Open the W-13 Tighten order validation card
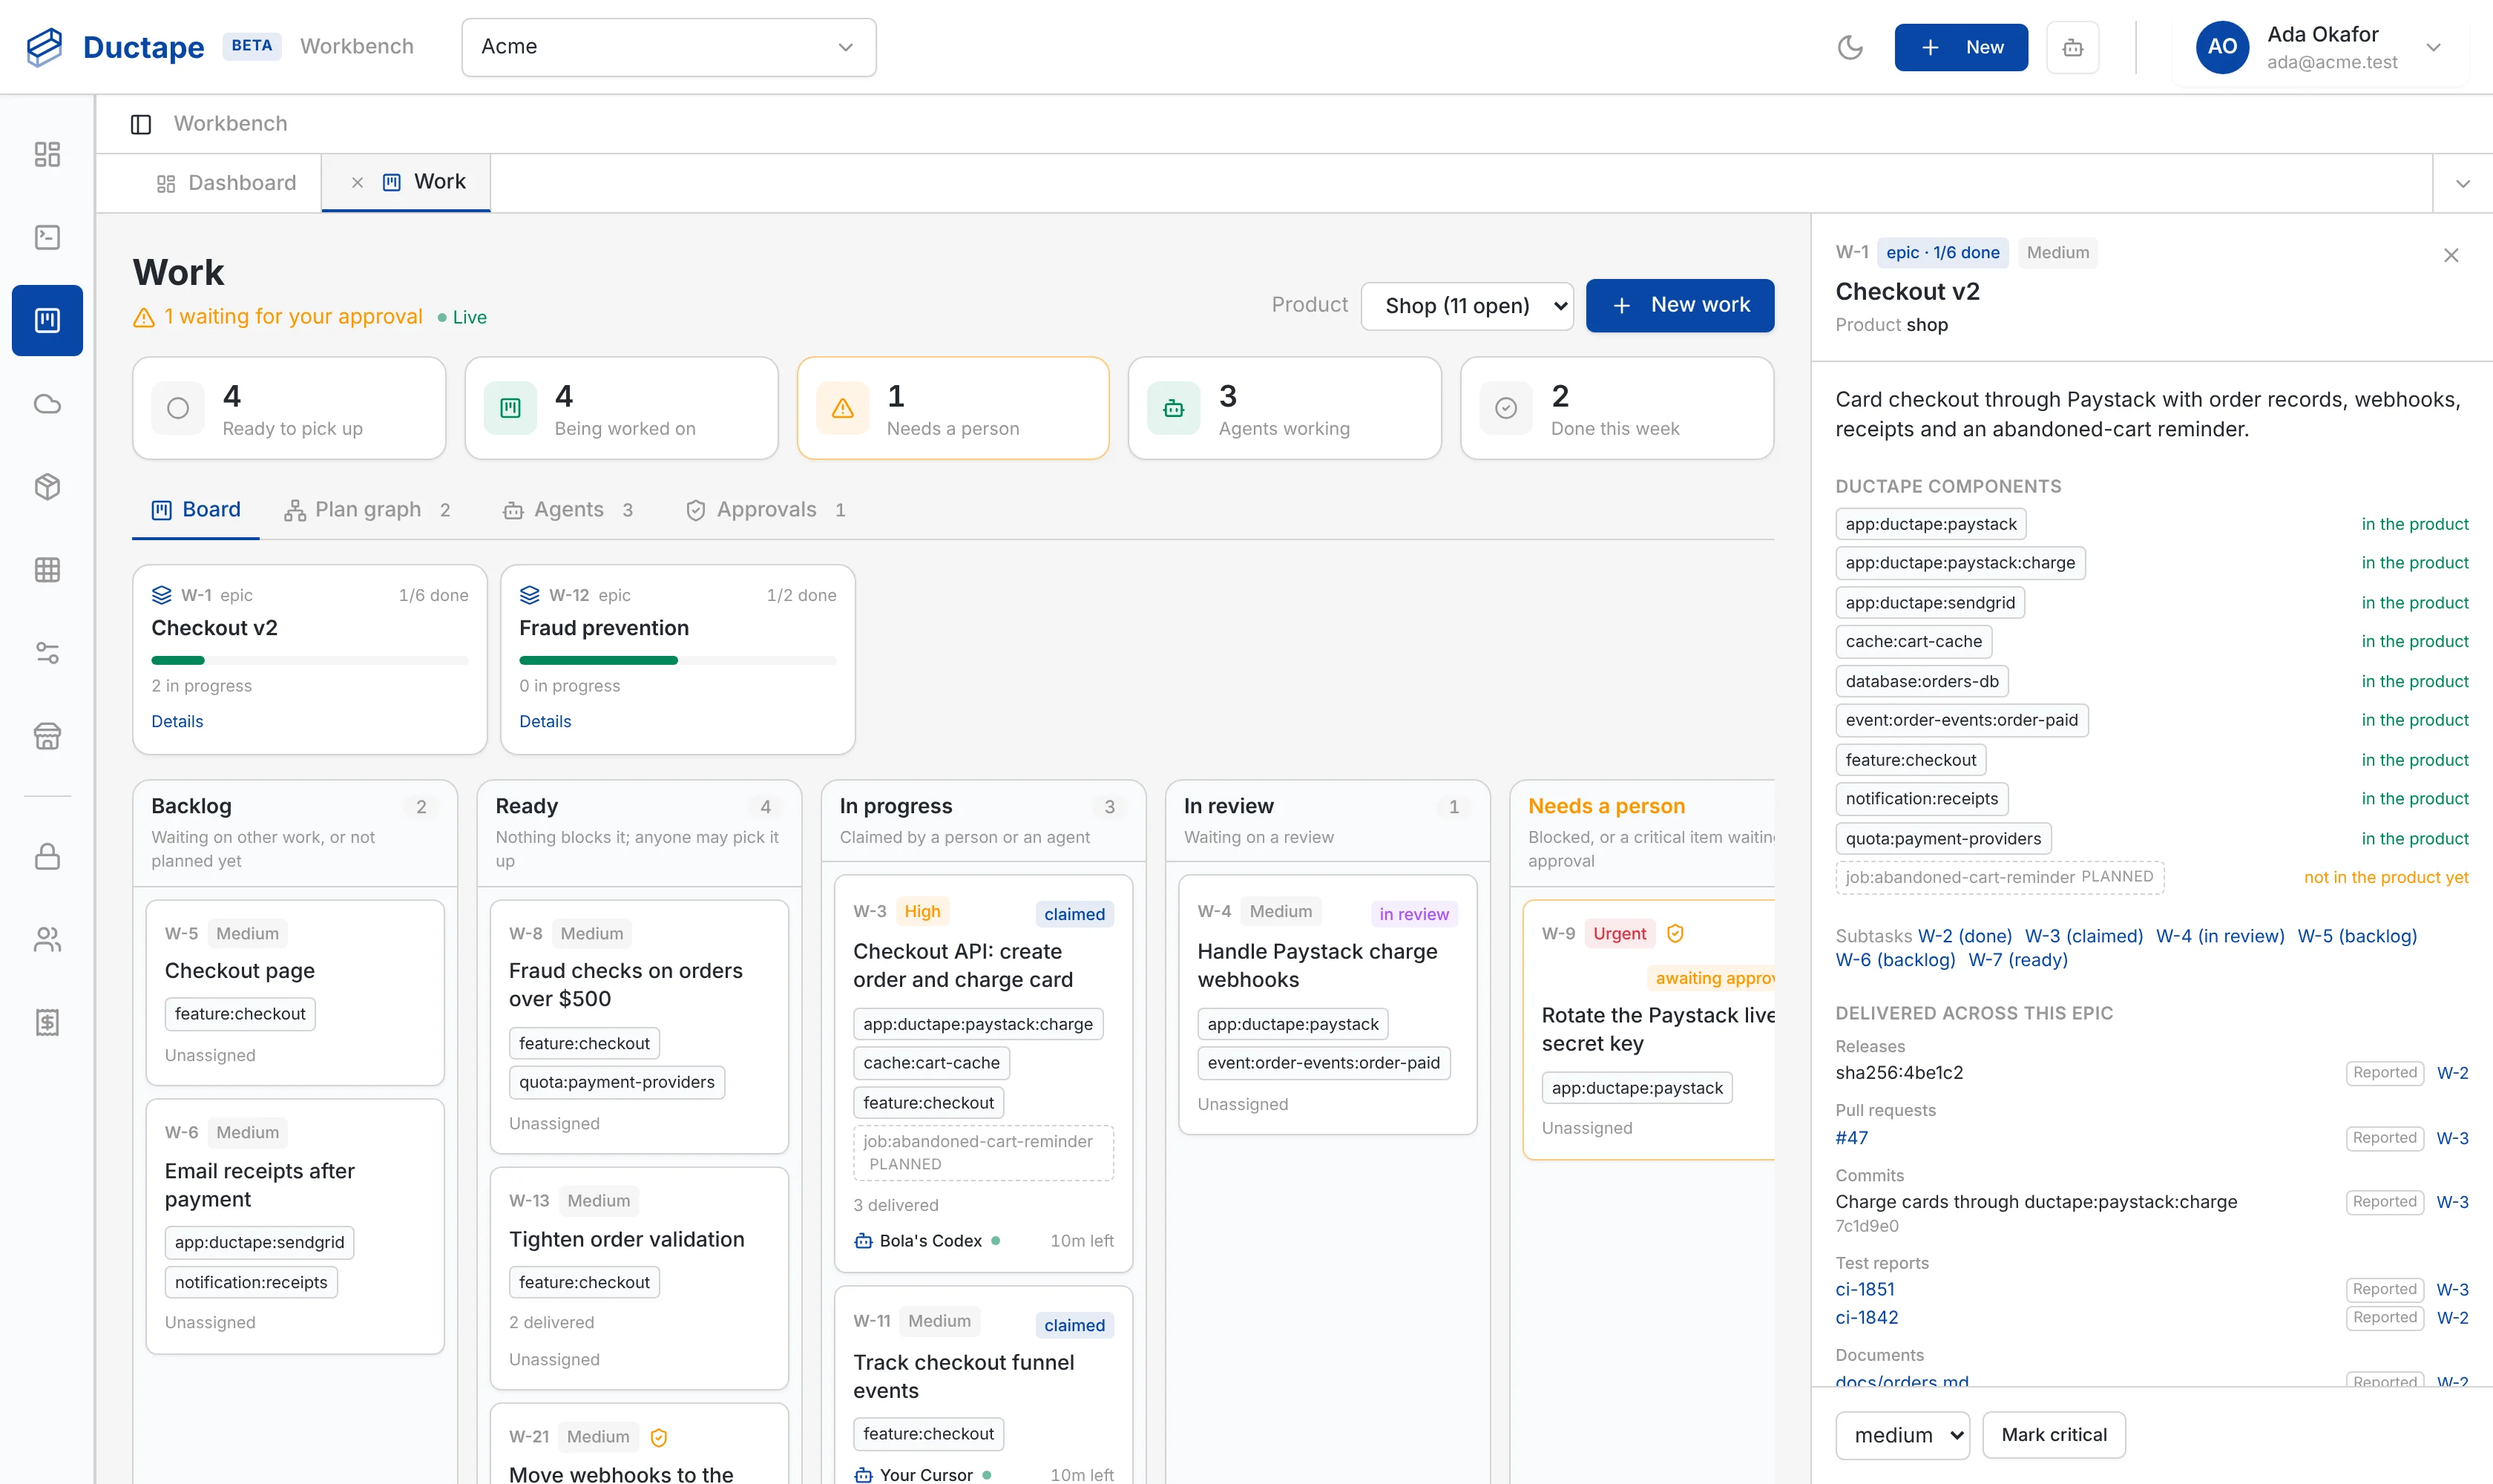Viewport: 2493px width, 1484px height. 639,1279
